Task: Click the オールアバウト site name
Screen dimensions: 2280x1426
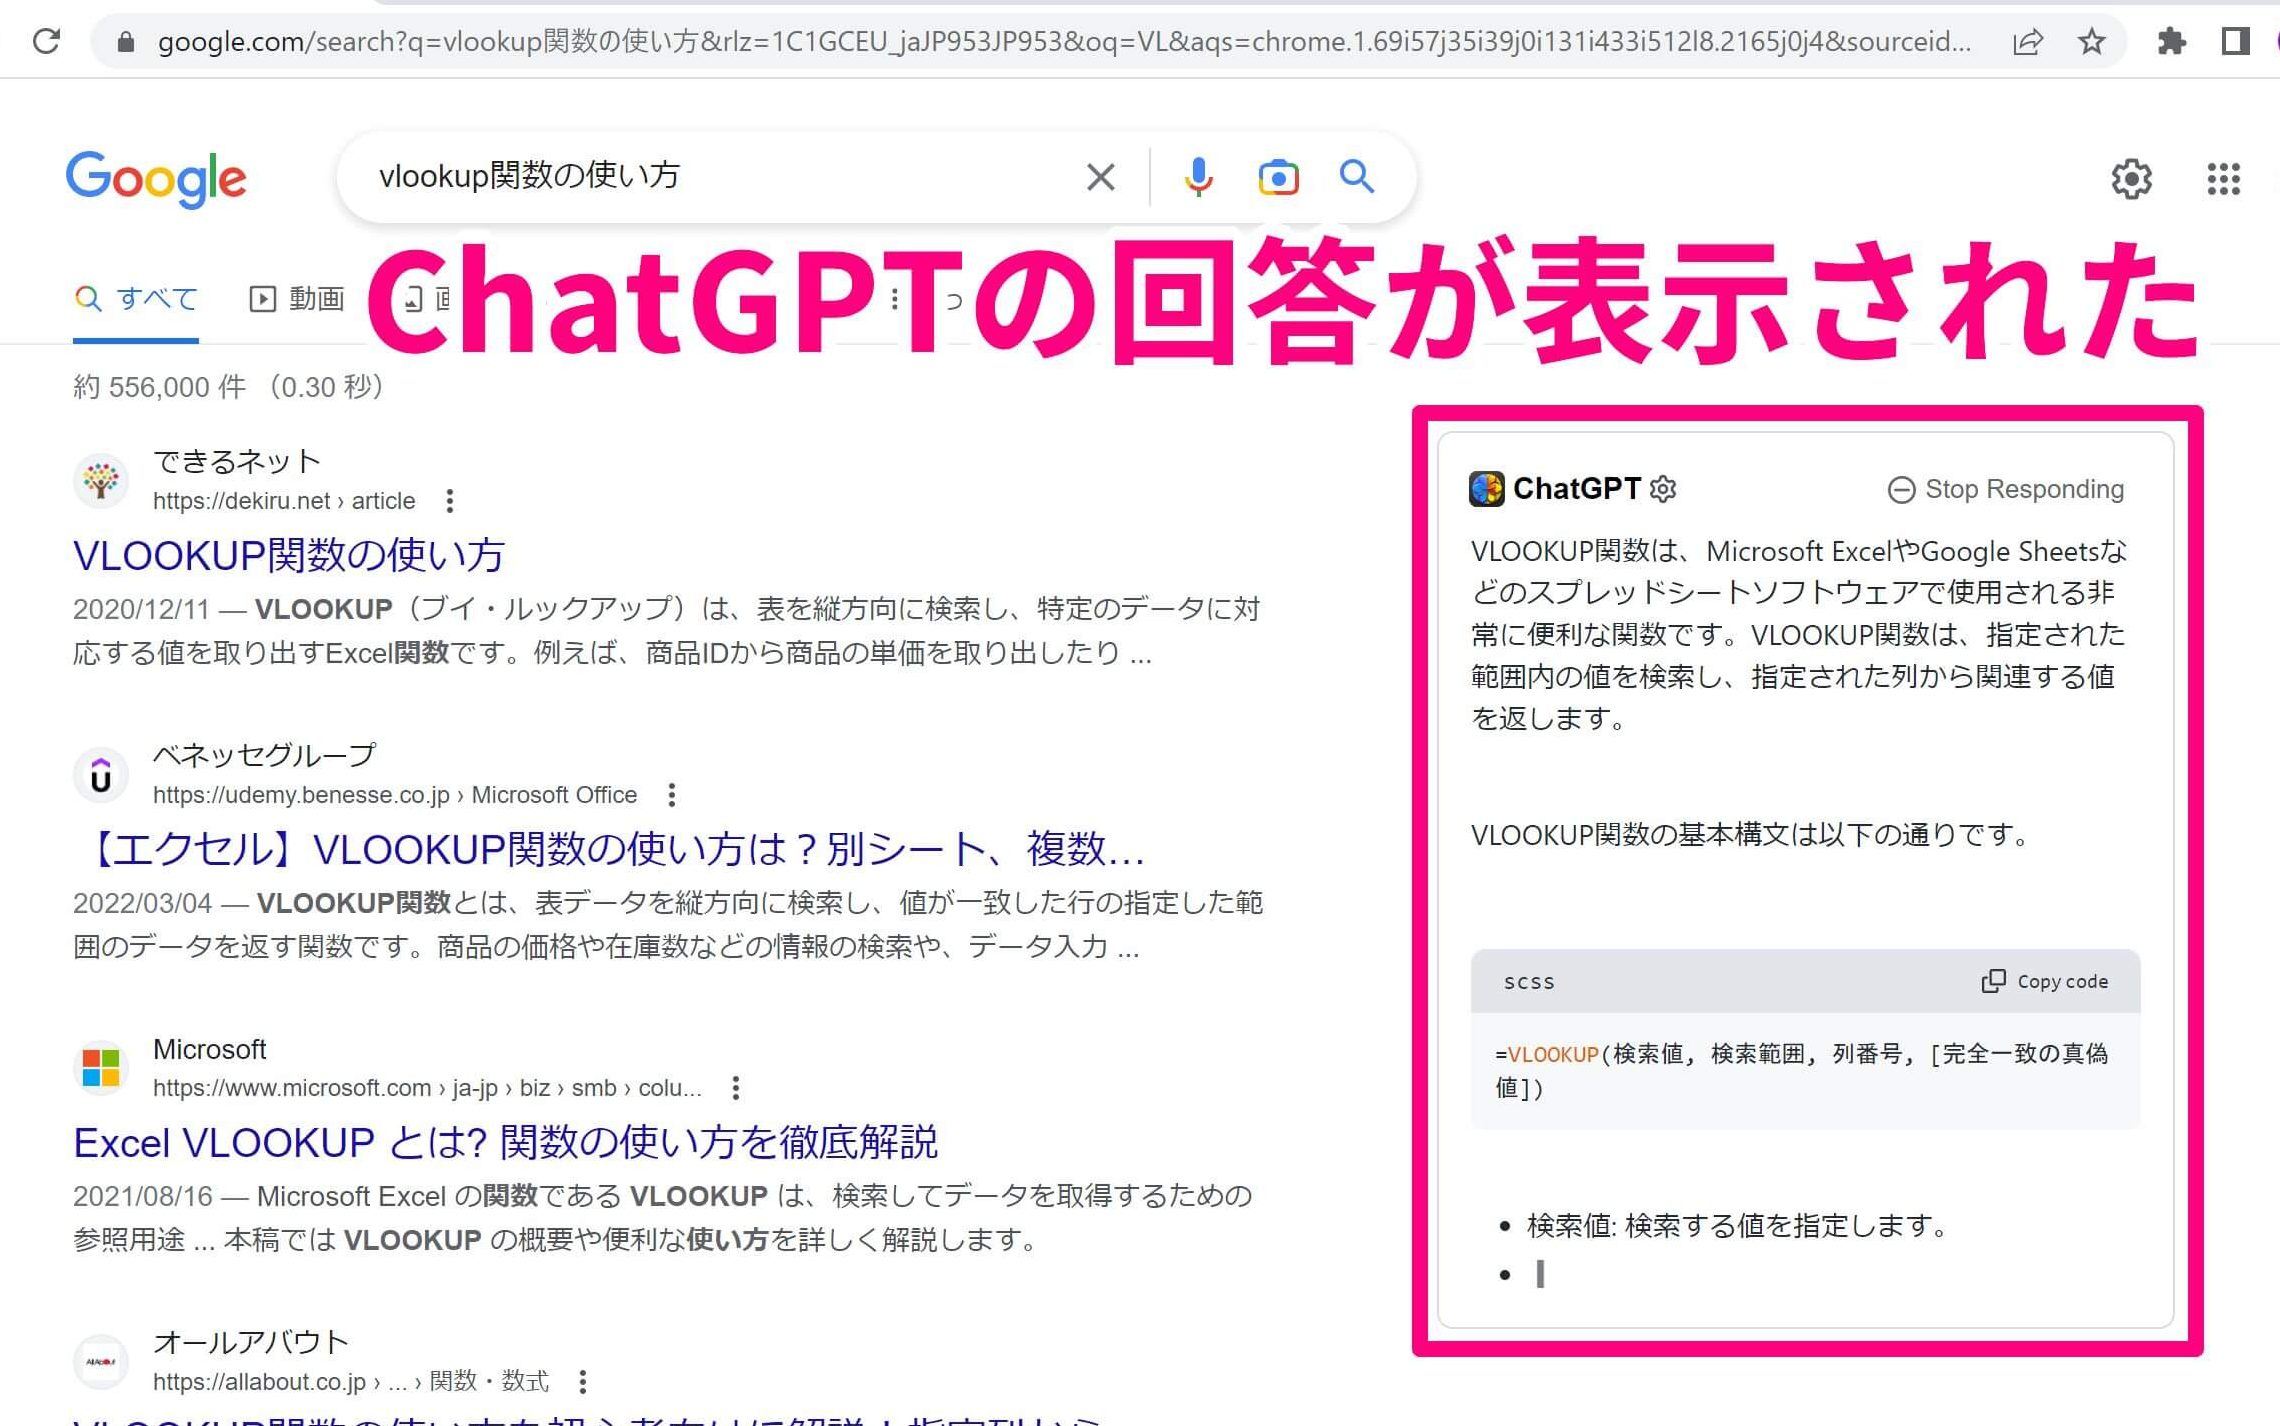Action: coord(251,1342)
